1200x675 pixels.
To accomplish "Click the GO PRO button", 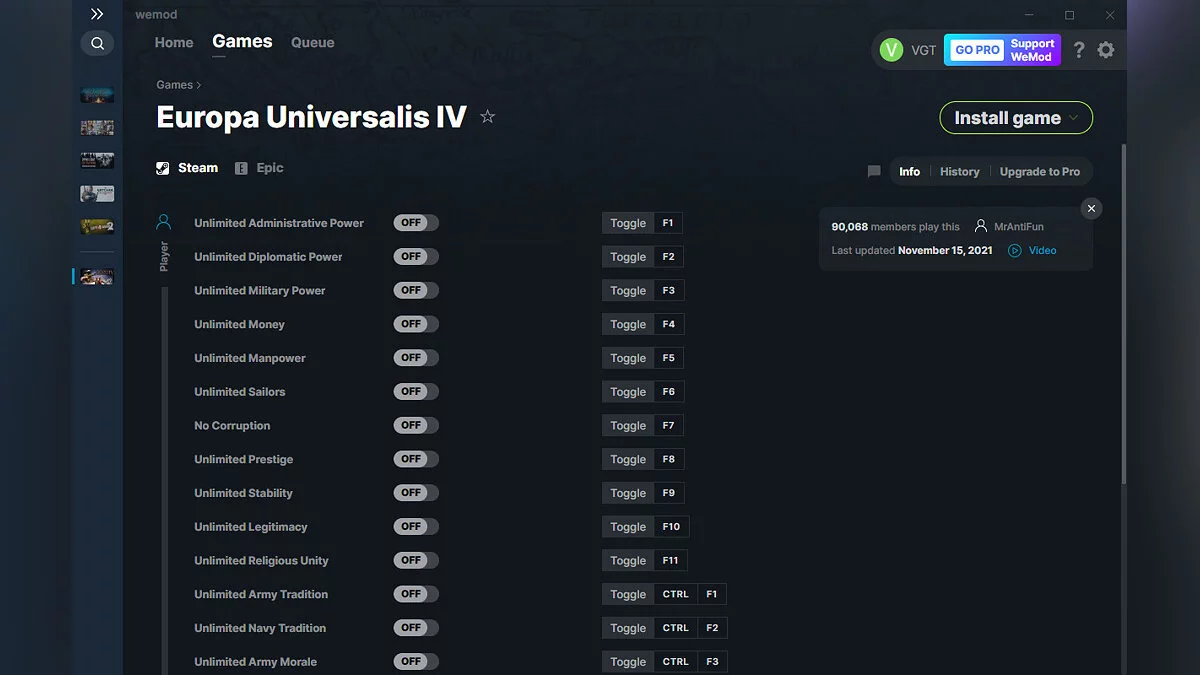I will (x=975, y=49).
